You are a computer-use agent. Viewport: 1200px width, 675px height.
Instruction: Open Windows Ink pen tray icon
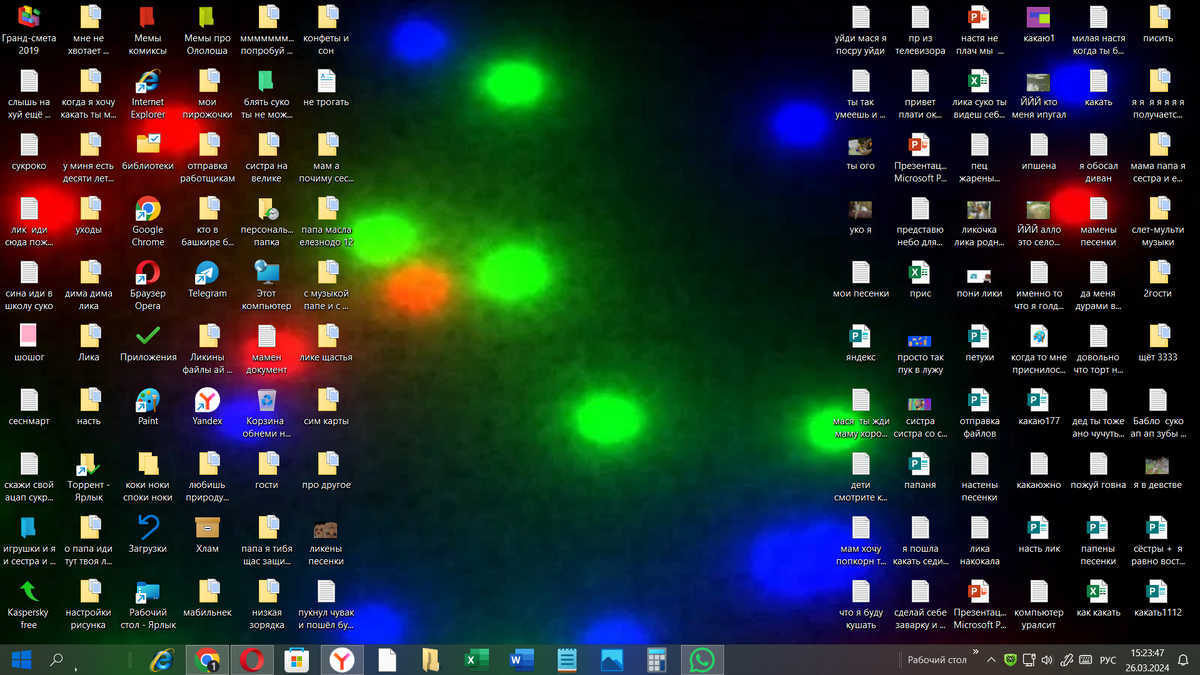[x=1066, y=660]
